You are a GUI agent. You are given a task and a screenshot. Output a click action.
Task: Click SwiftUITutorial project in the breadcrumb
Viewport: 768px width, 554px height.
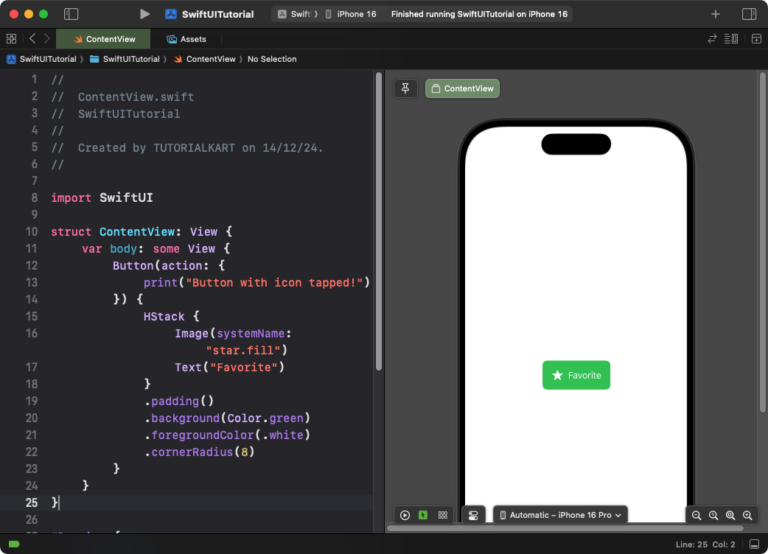coord(42,59)
